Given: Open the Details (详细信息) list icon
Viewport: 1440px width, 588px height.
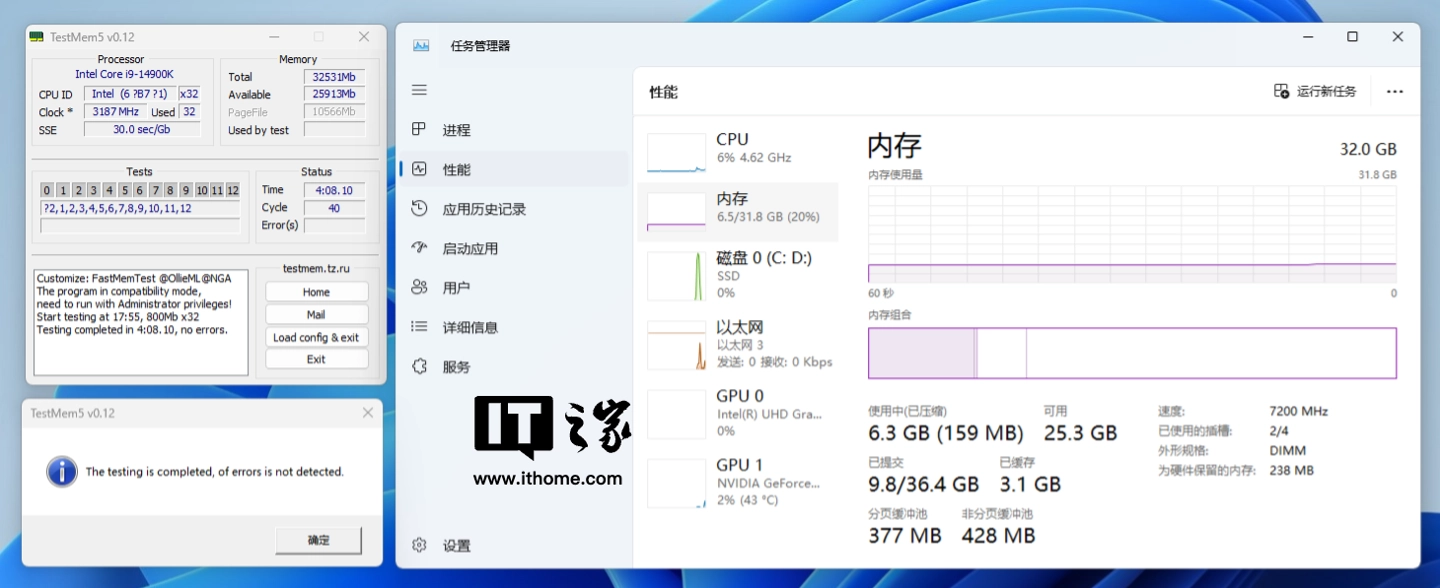Looking at the screenshot, I should tap(420, 327).
